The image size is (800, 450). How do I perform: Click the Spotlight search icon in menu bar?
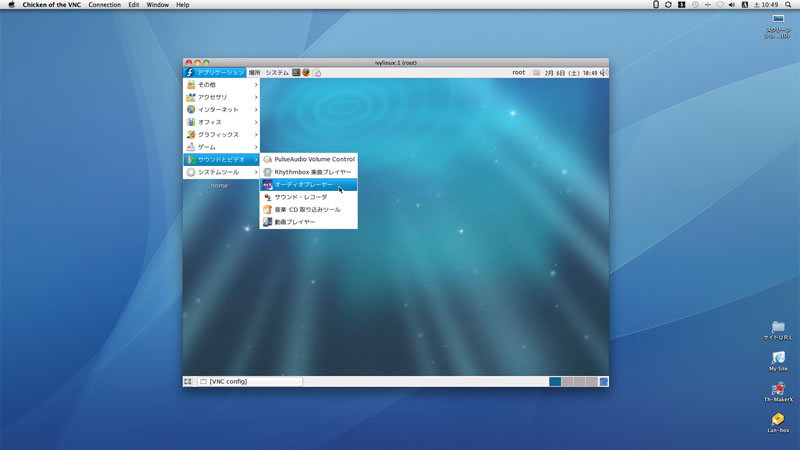(789, 5)
